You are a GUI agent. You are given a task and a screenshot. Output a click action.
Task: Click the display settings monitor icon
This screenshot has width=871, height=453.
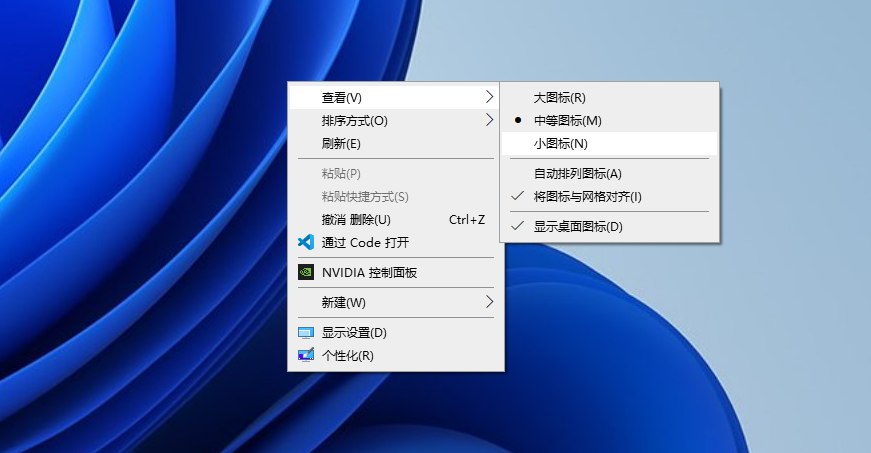[x=306, y=333]
